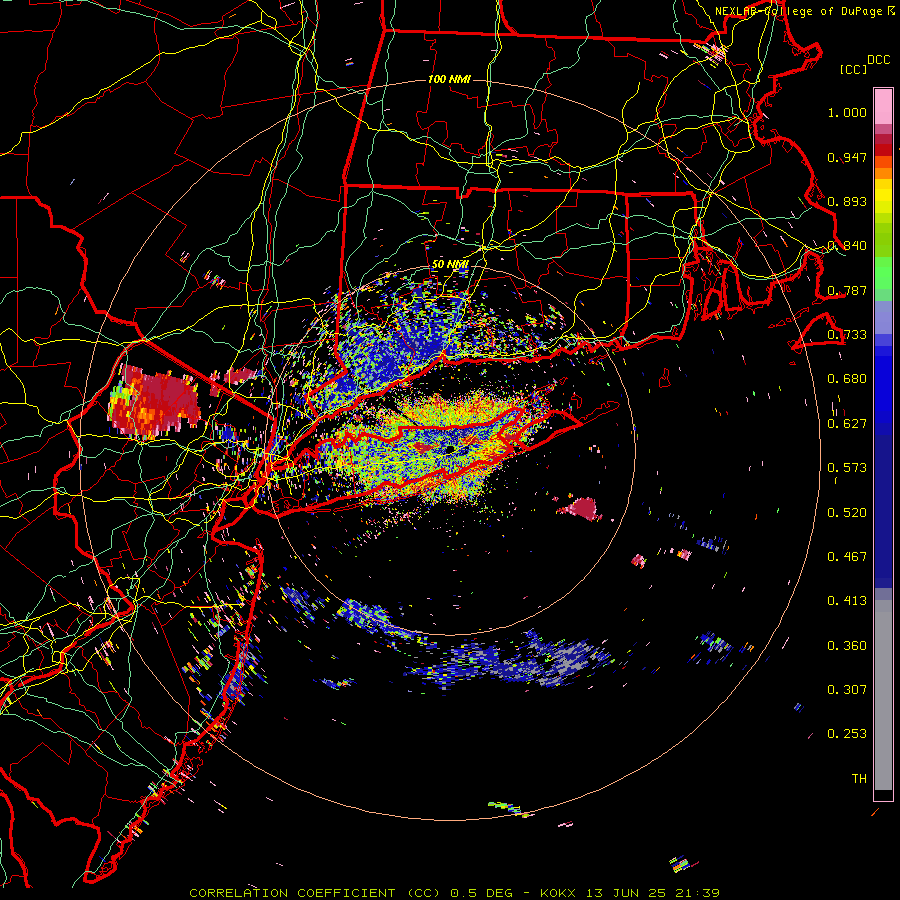Select the 0.413 scale value
900x900 pixels.
(847, 601)
